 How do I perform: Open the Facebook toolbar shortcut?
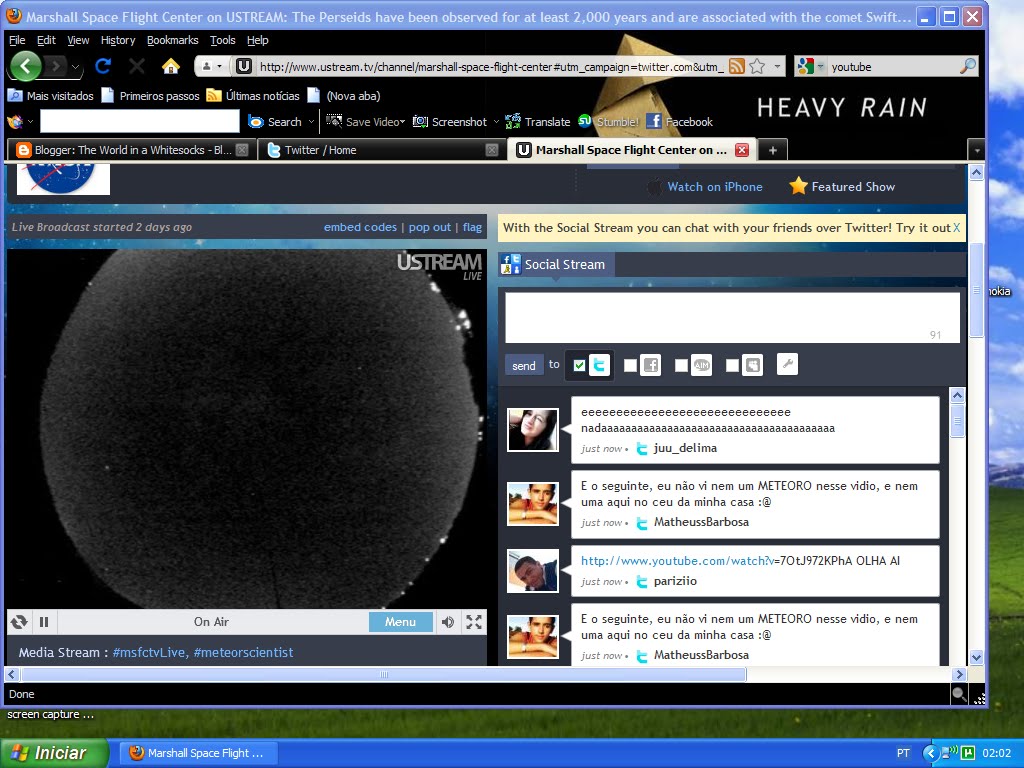(x=679, y=121)
